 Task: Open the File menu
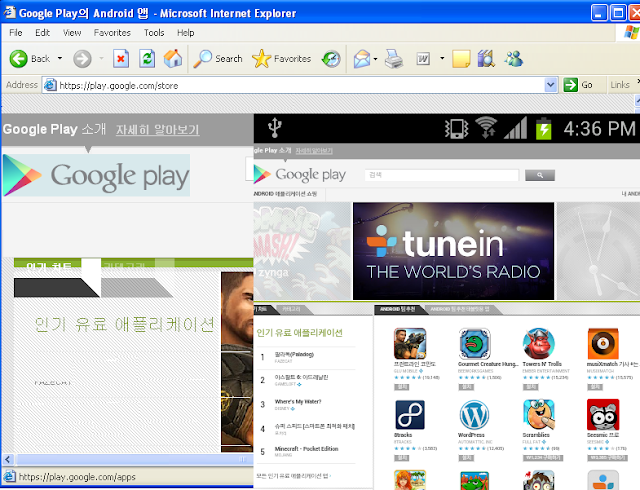pyautogui.click(x=16, y=33)
